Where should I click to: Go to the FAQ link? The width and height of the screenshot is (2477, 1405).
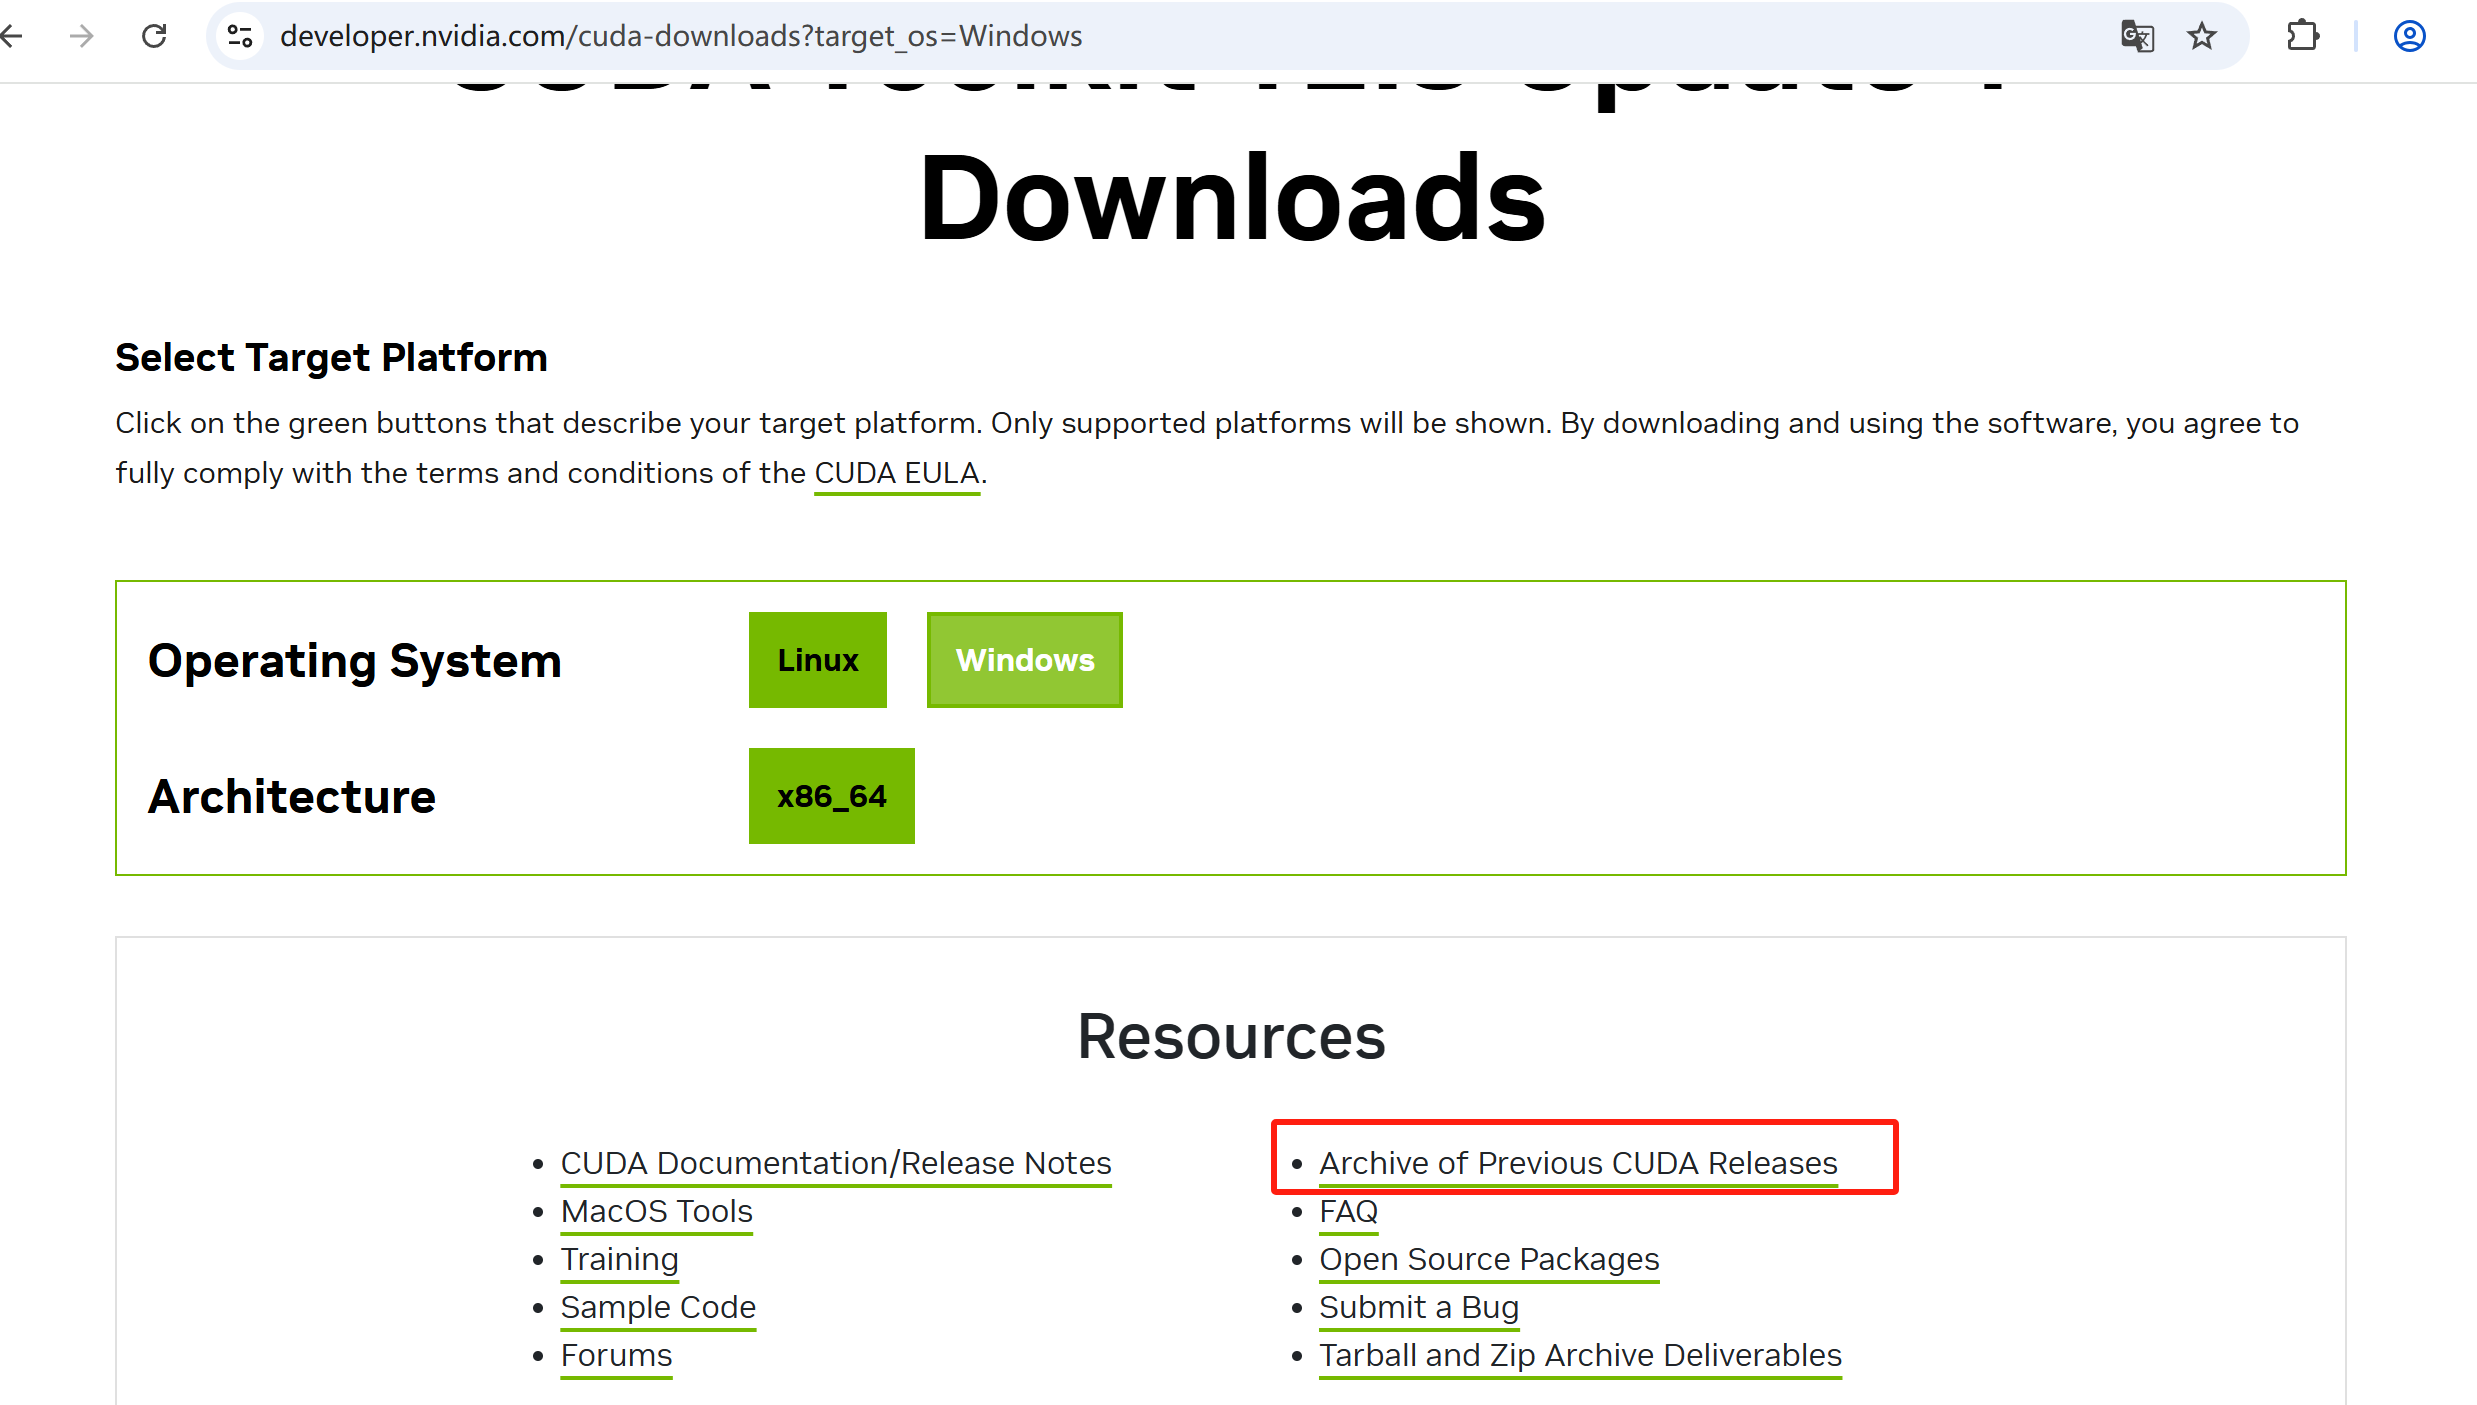click(x=1348, y=1211)
